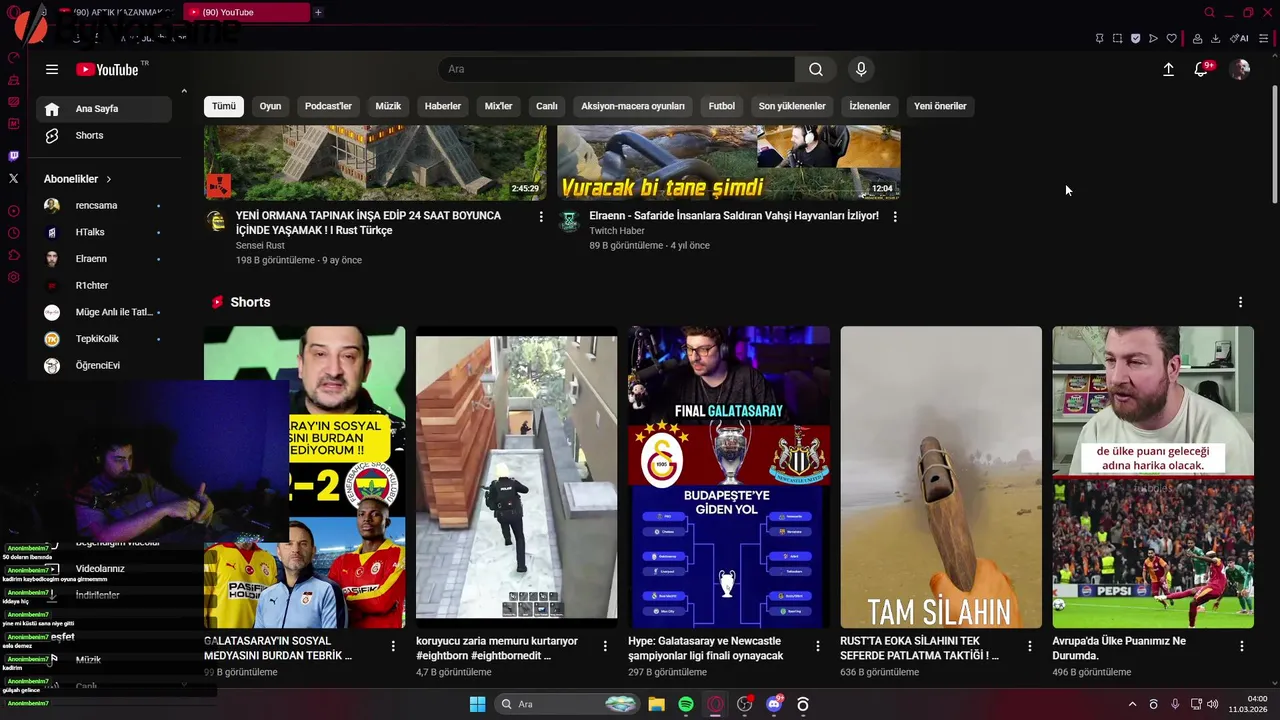The height and width of the screenshot is (720, 1280).
Task: Open Opera ad blocker shield
Action: point(1135,39)
